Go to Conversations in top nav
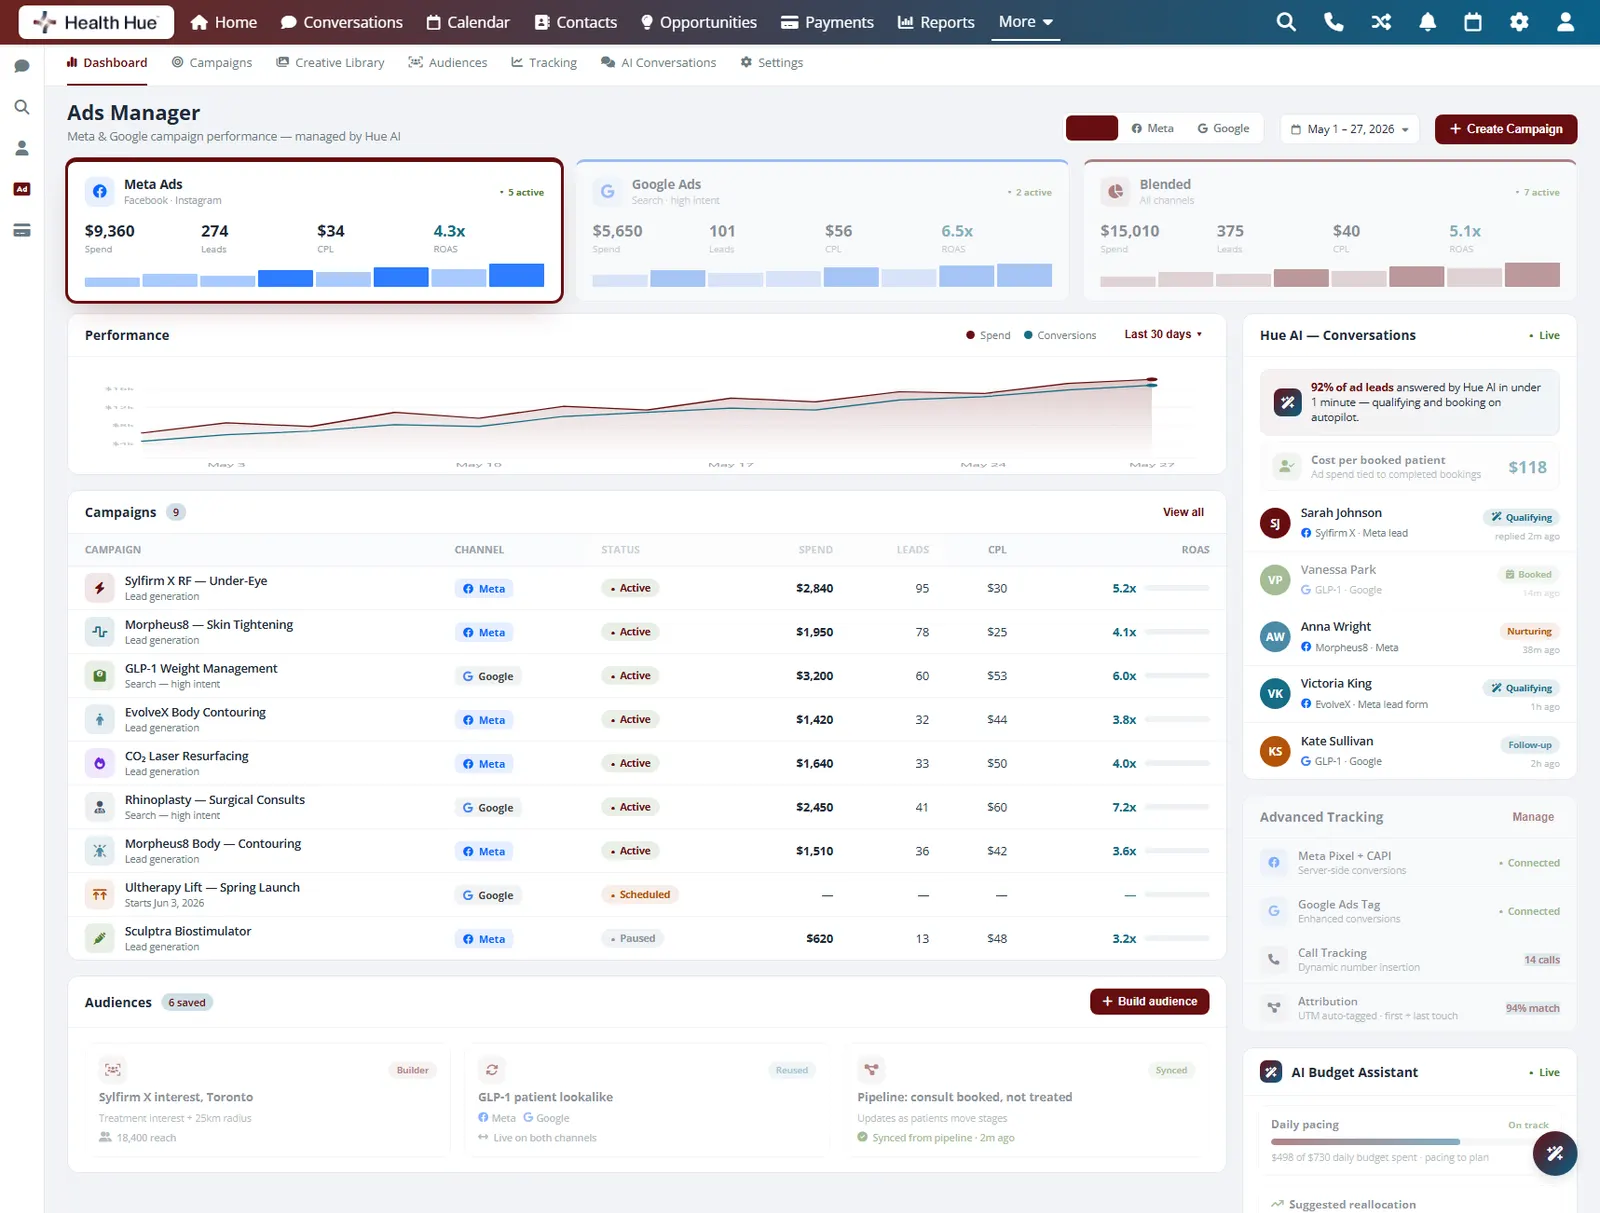Viewport: 1600px width, 1213px height. [342, 22]
